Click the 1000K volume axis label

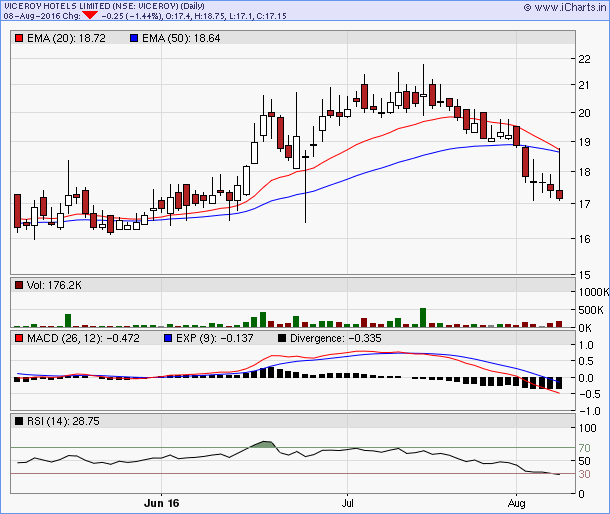click(593, 292)
